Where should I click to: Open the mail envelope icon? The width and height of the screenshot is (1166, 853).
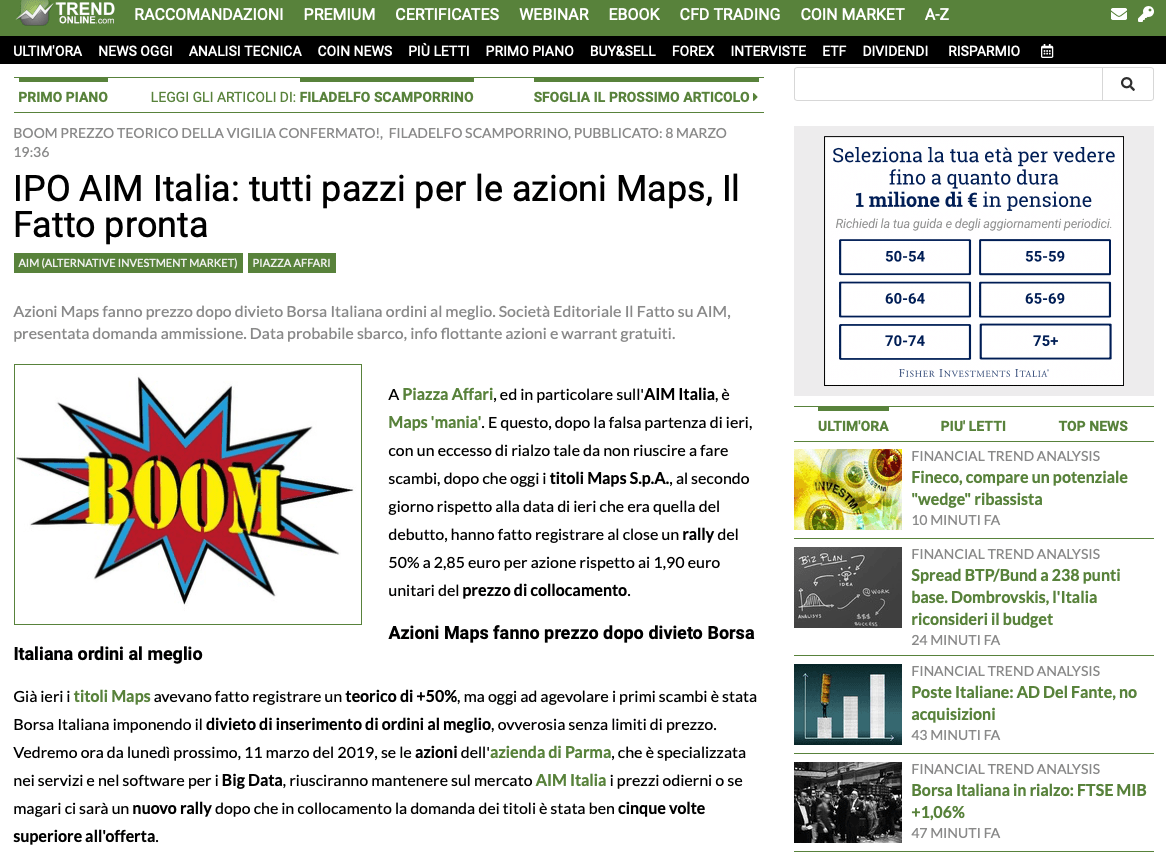point(1118,14)
